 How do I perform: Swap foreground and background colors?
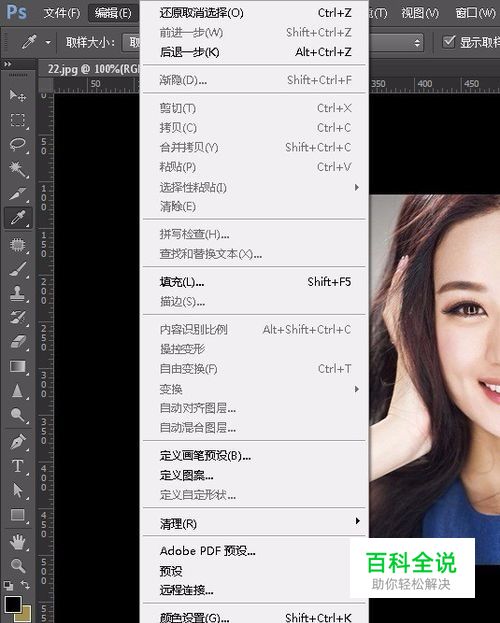tap(25, 584)
